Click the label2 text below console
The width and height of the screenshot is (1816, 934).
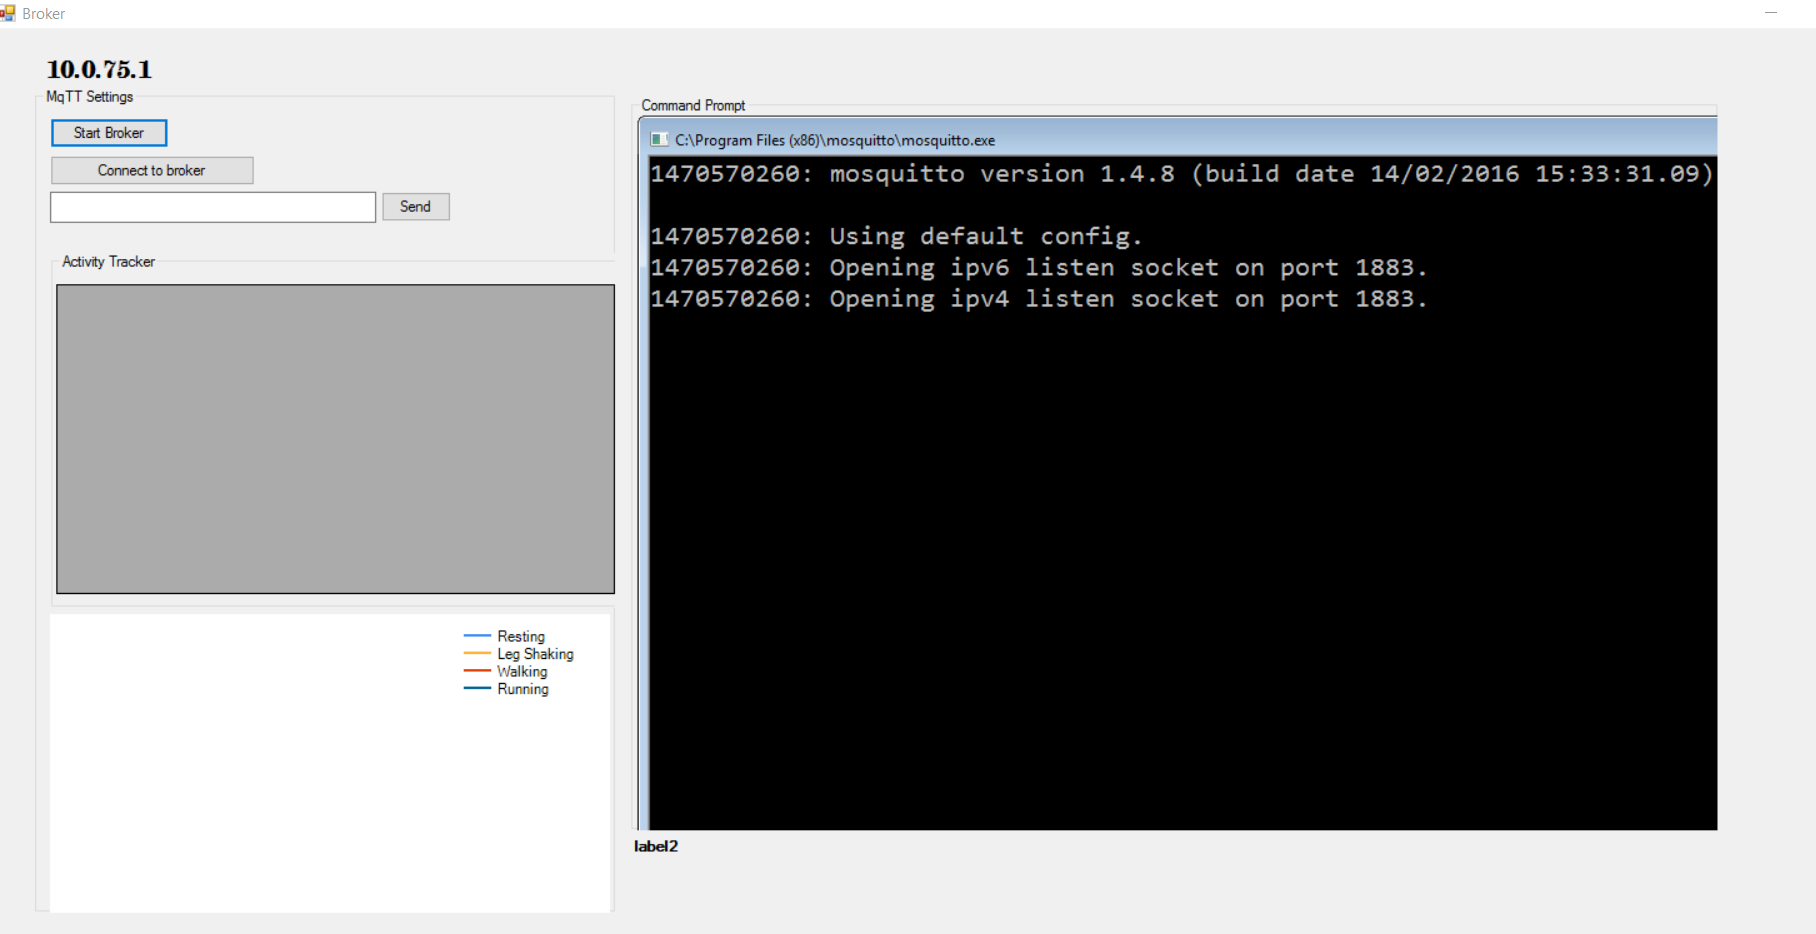click(x=656, y=846)
